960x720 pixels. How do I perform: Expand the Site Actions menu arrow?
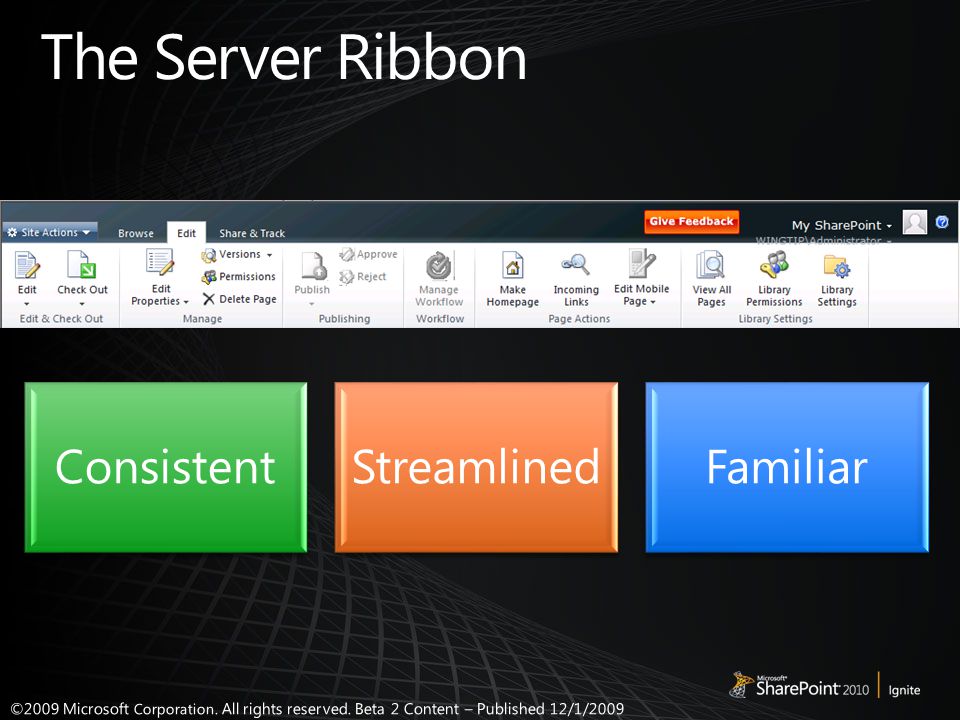[86, 233]
